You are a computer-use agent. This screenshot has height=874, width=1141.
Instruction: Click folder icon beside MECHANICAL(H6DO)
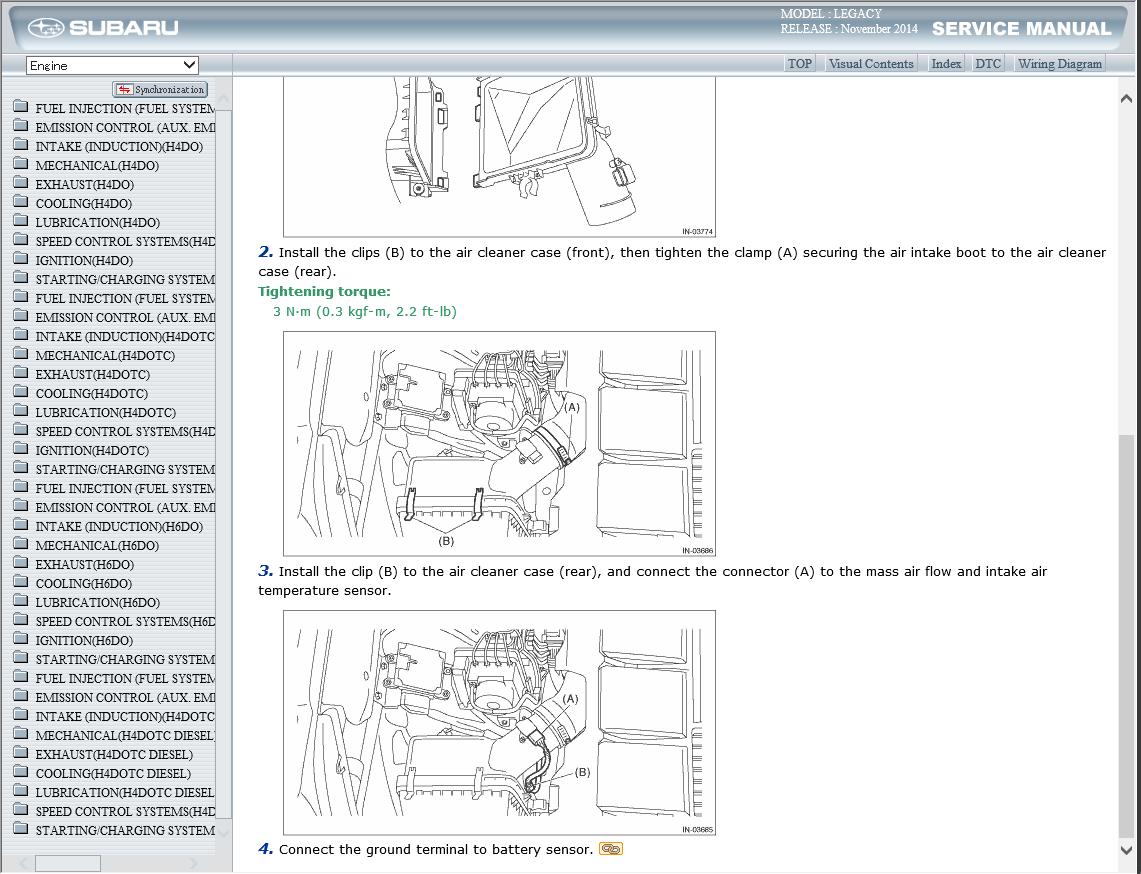20,544
